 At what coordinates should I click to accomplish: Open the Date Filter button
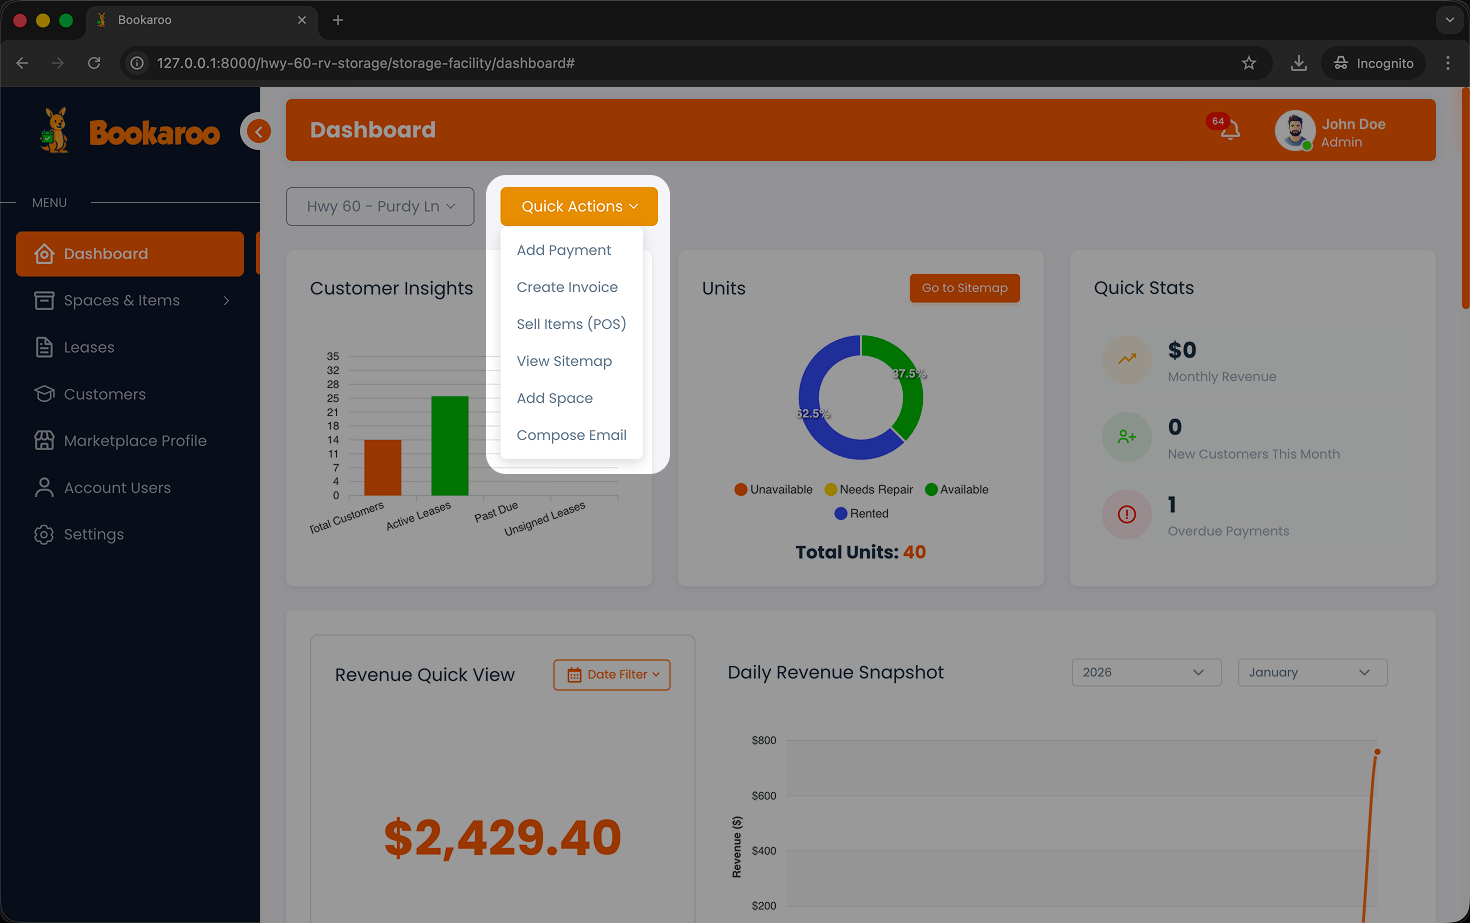click(612, 675)
